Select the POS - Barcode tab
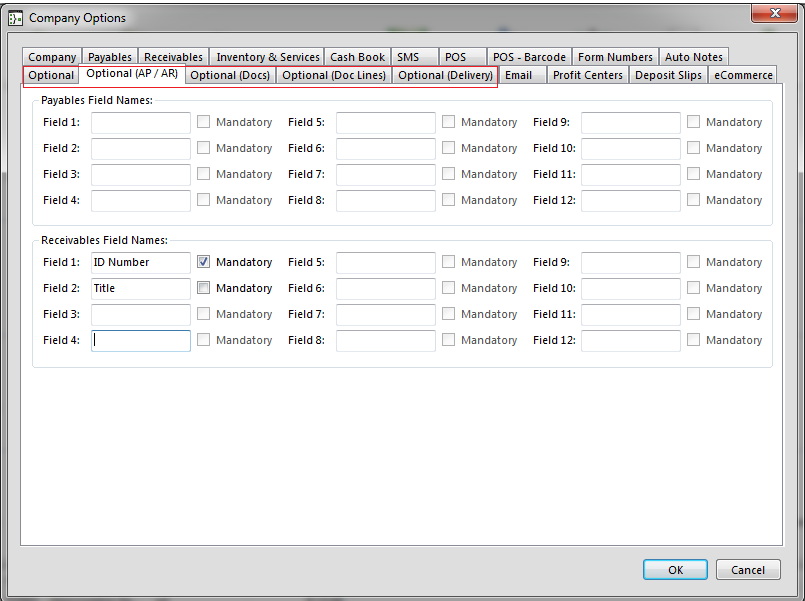Image resolution: width=805 pixels, height=601 pixels. 529,57
